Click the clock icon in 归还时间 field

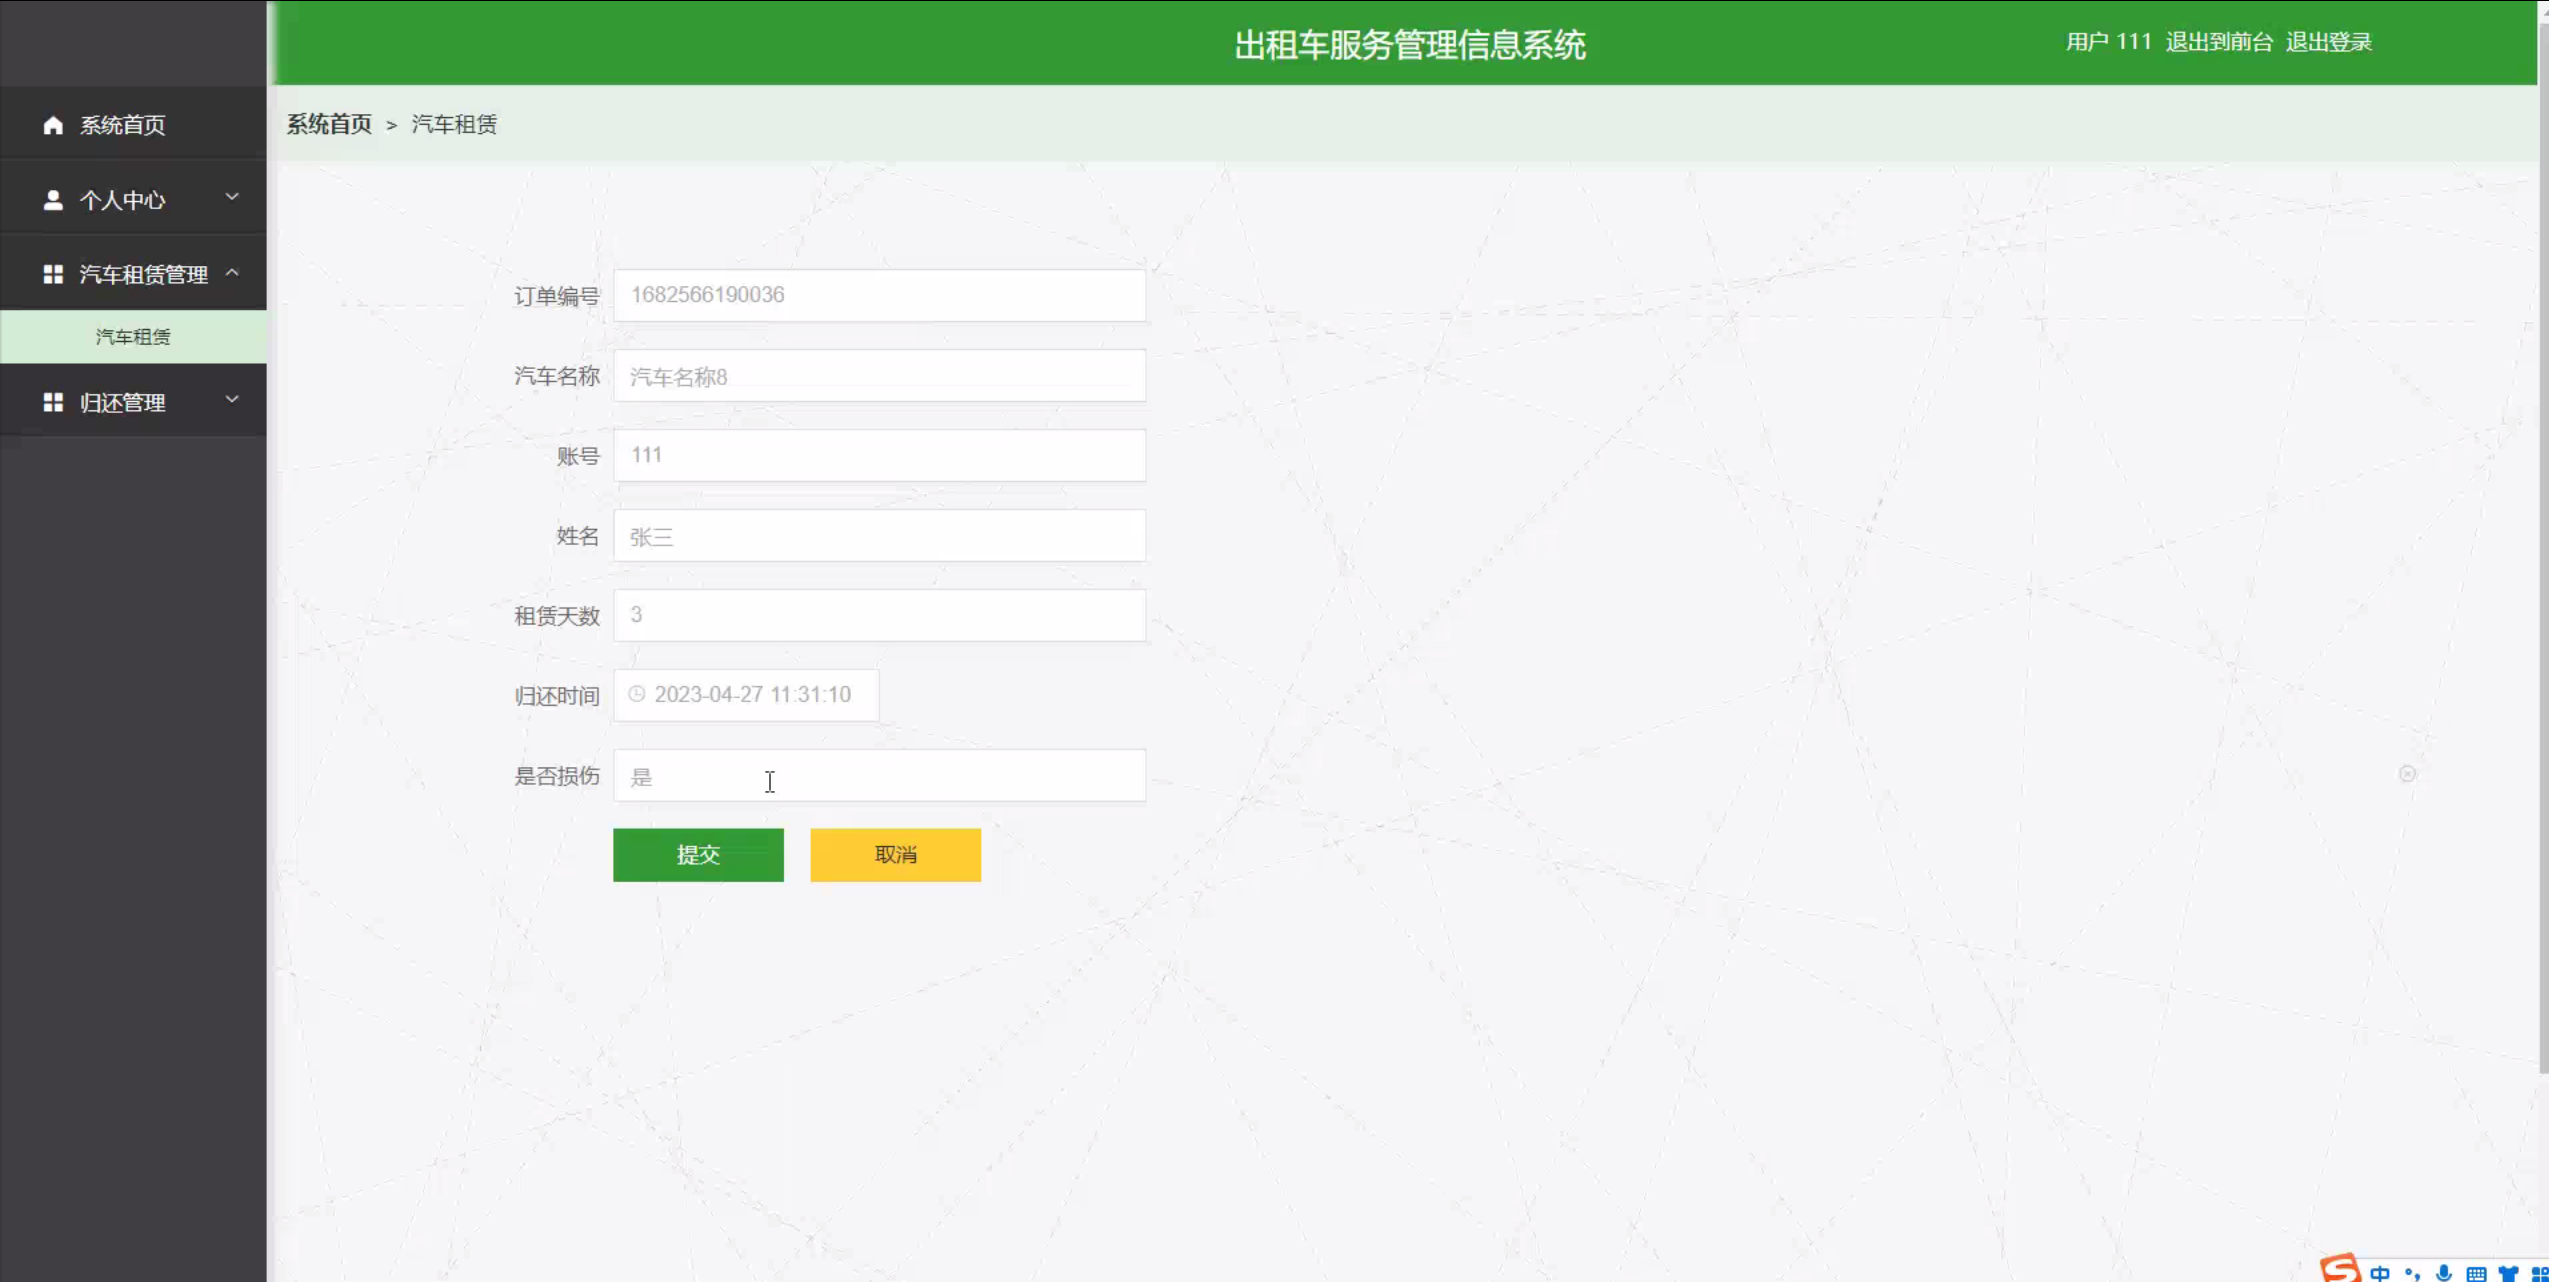click(637, 694)
